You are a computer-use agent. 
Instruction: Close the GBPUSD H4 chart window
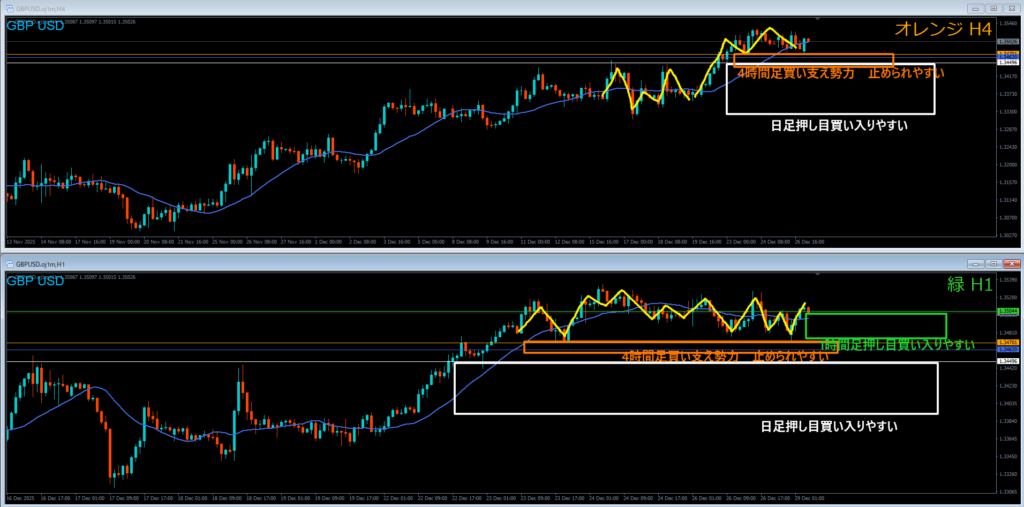coord(1013,8)
